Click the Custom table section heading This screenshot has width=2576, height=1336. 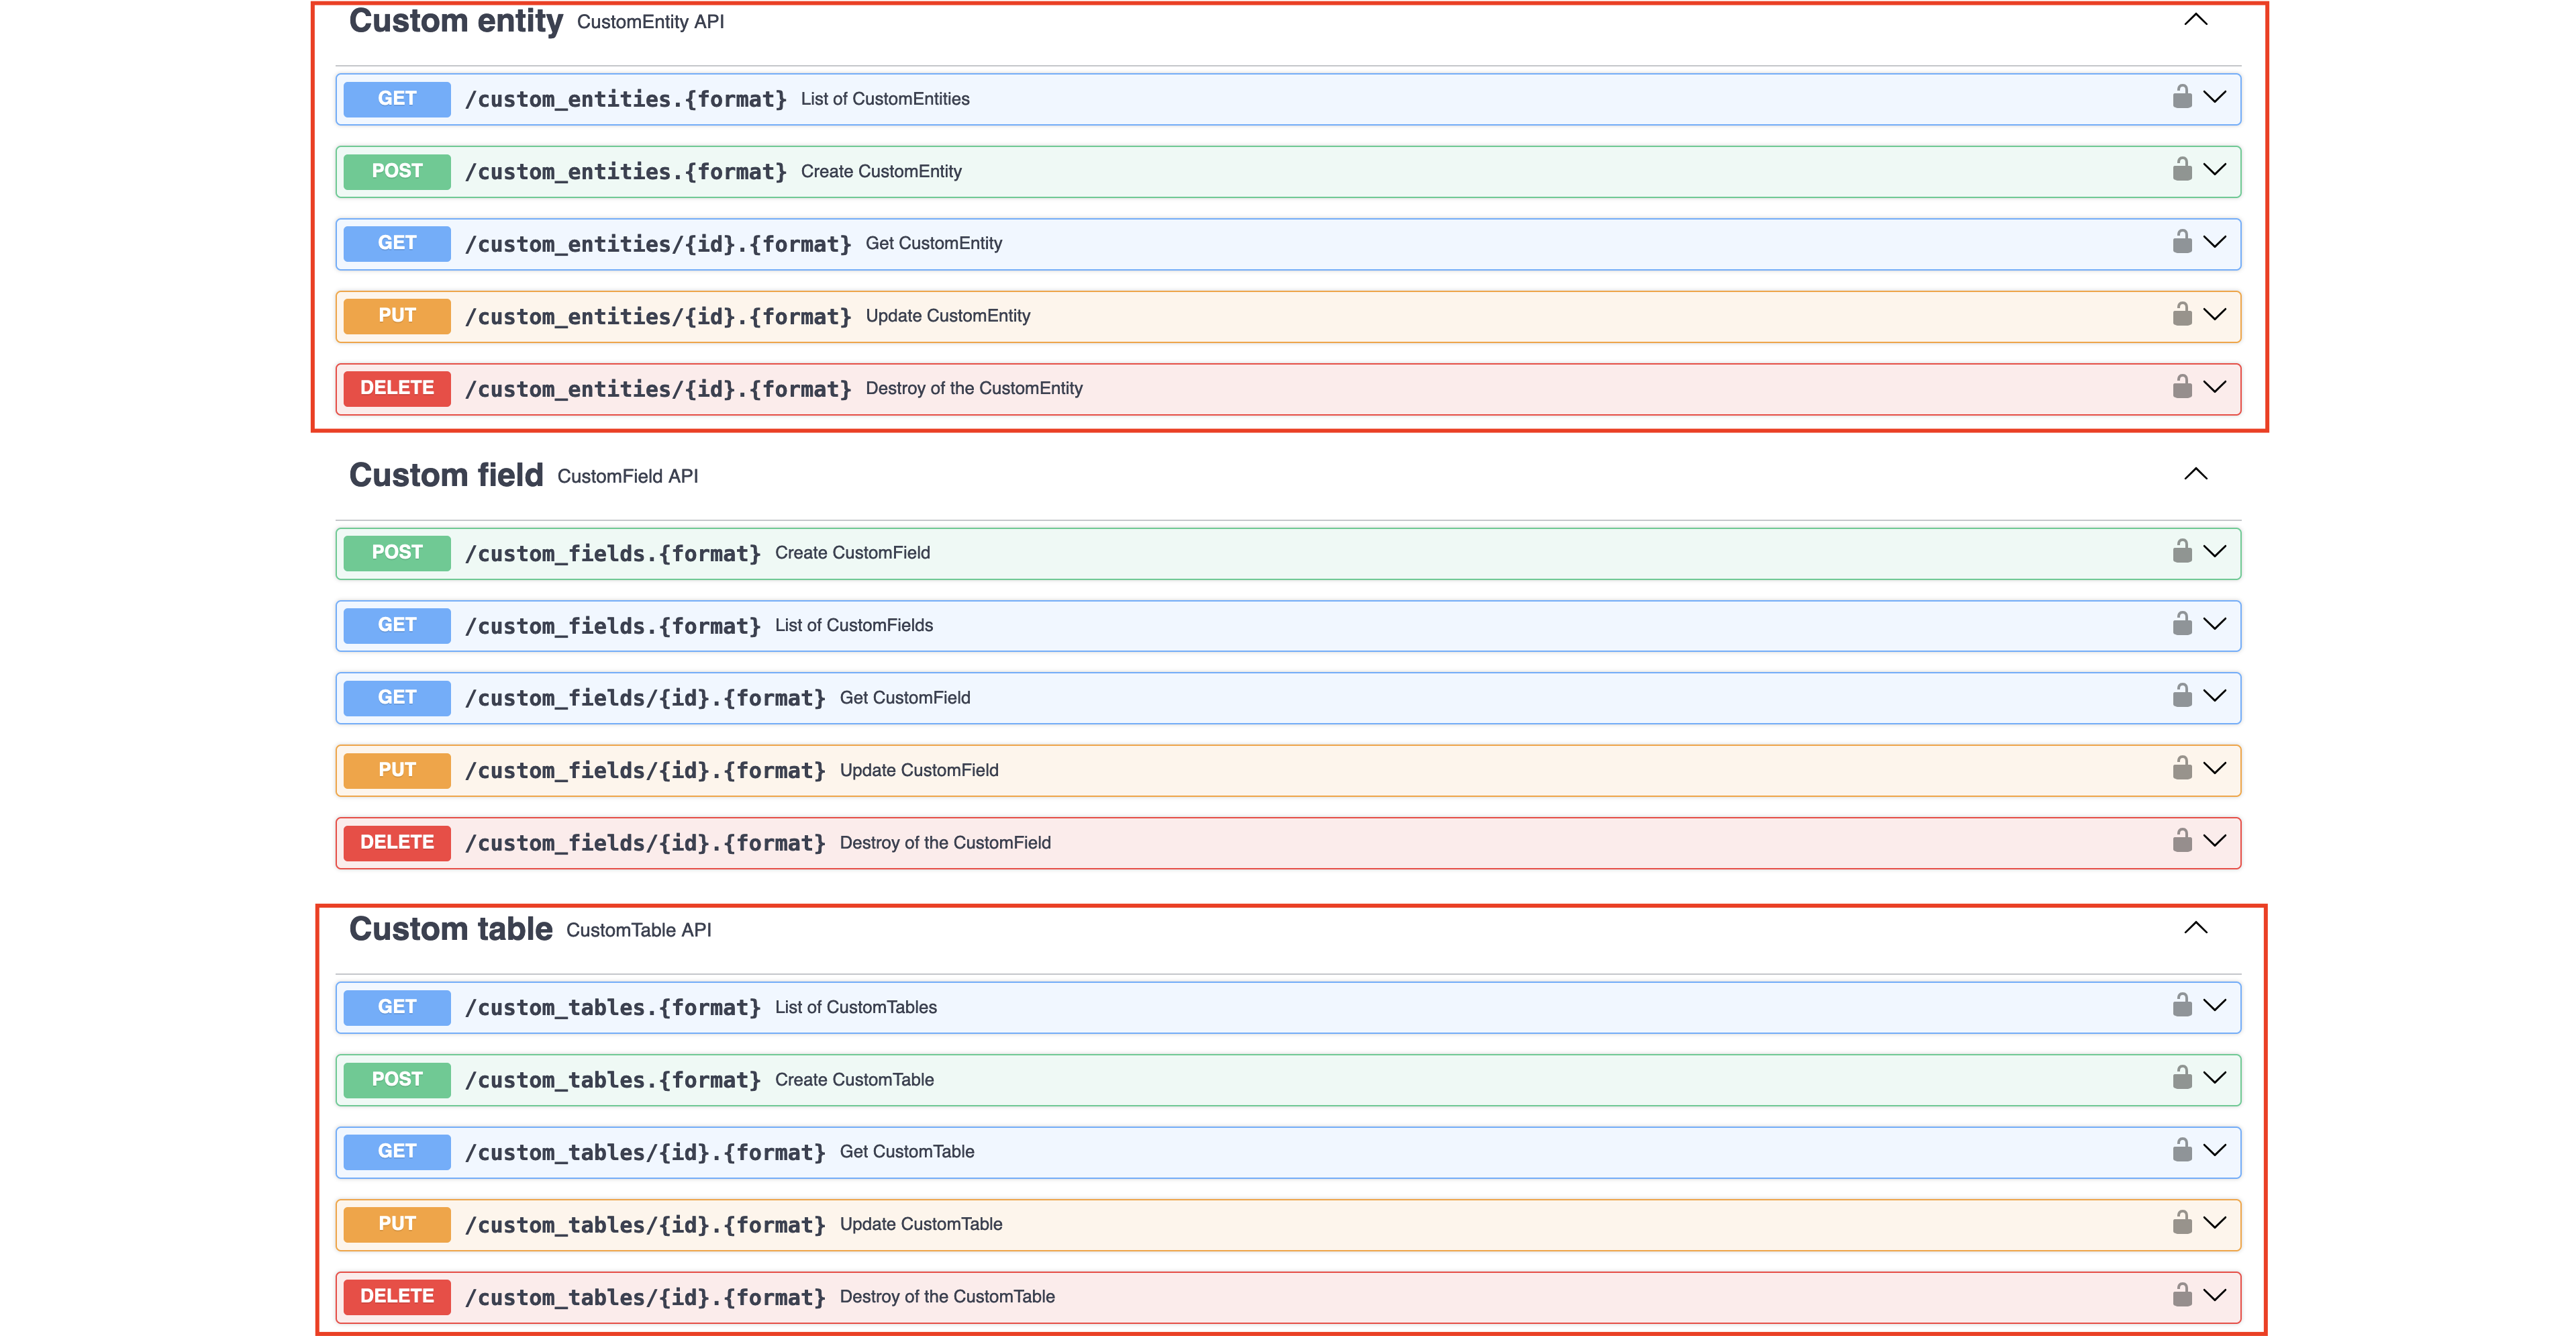(450, 929)
